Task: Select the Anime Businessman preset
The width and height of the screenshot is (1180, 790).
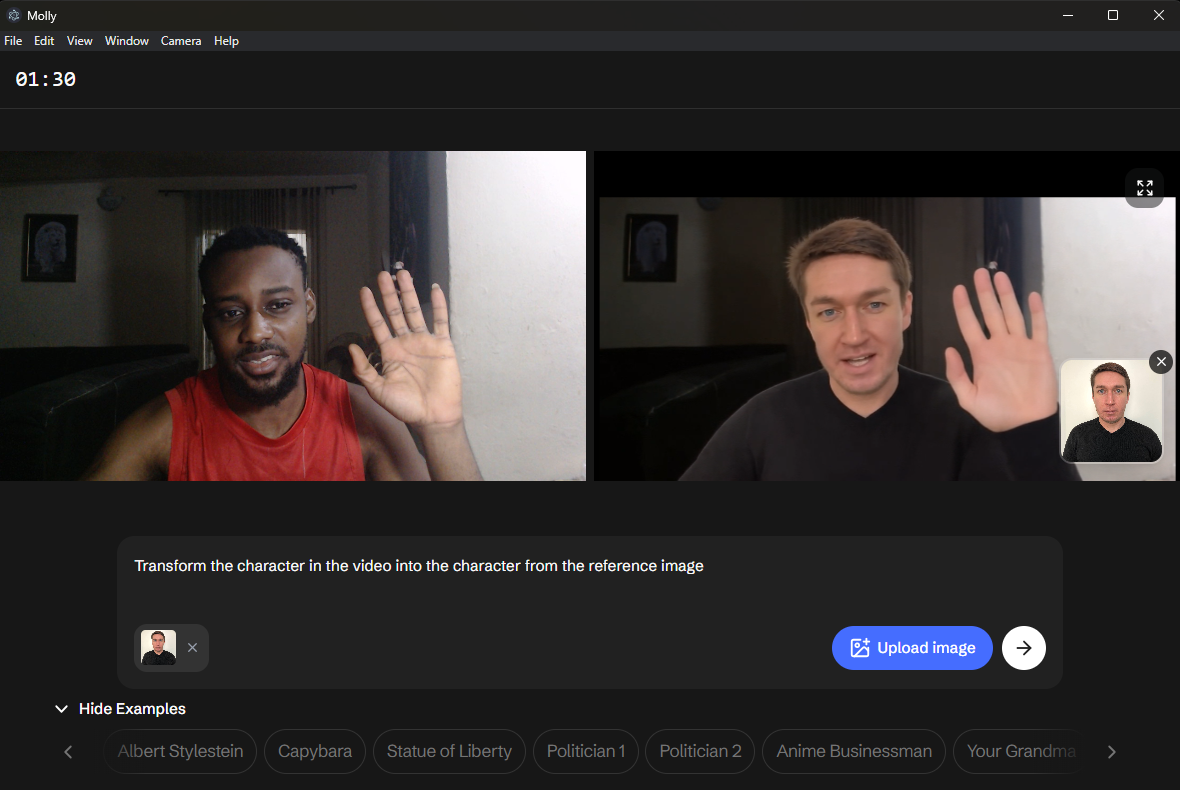Action: pos(853,751)
